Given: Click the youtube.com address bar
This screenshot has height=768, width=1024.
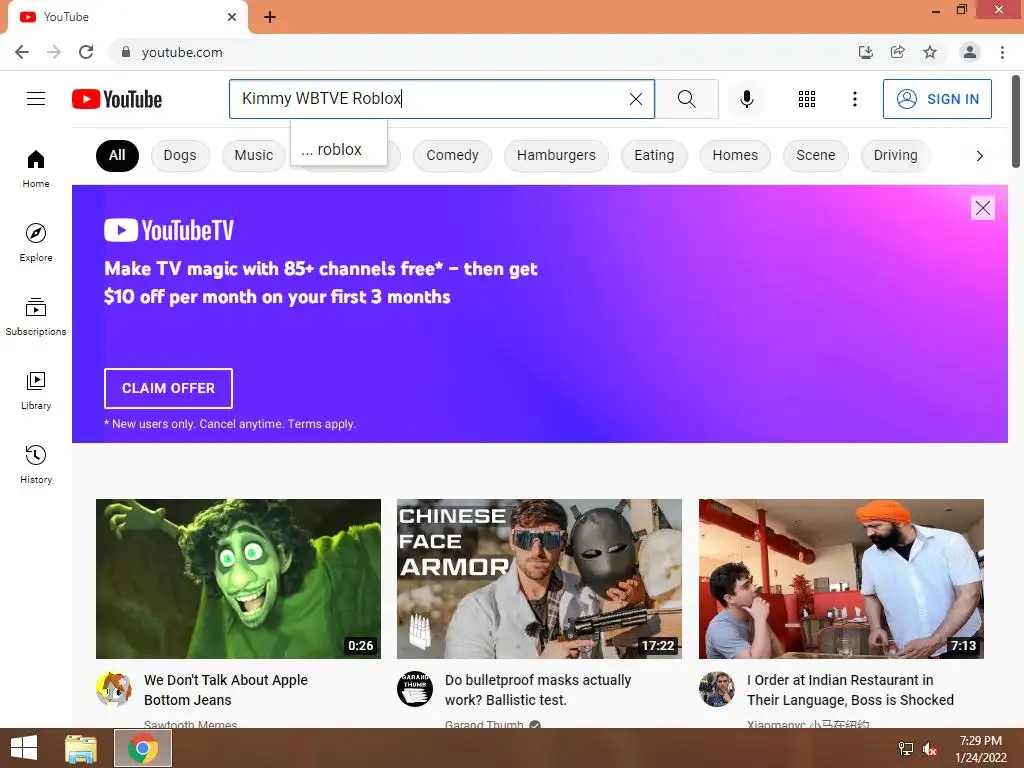Looking at the screenshot, I should (483, 52).
